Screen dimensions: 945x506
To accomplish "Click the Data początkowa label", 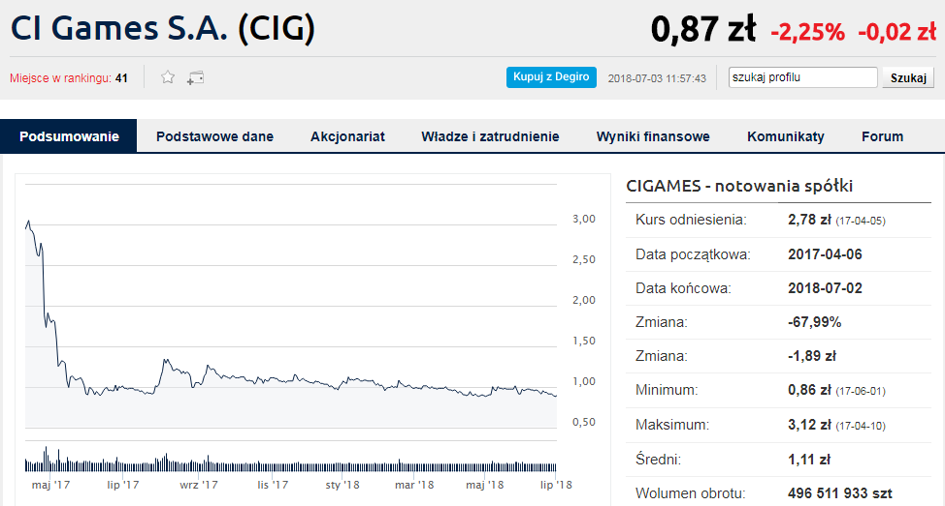I will (693, 254).
